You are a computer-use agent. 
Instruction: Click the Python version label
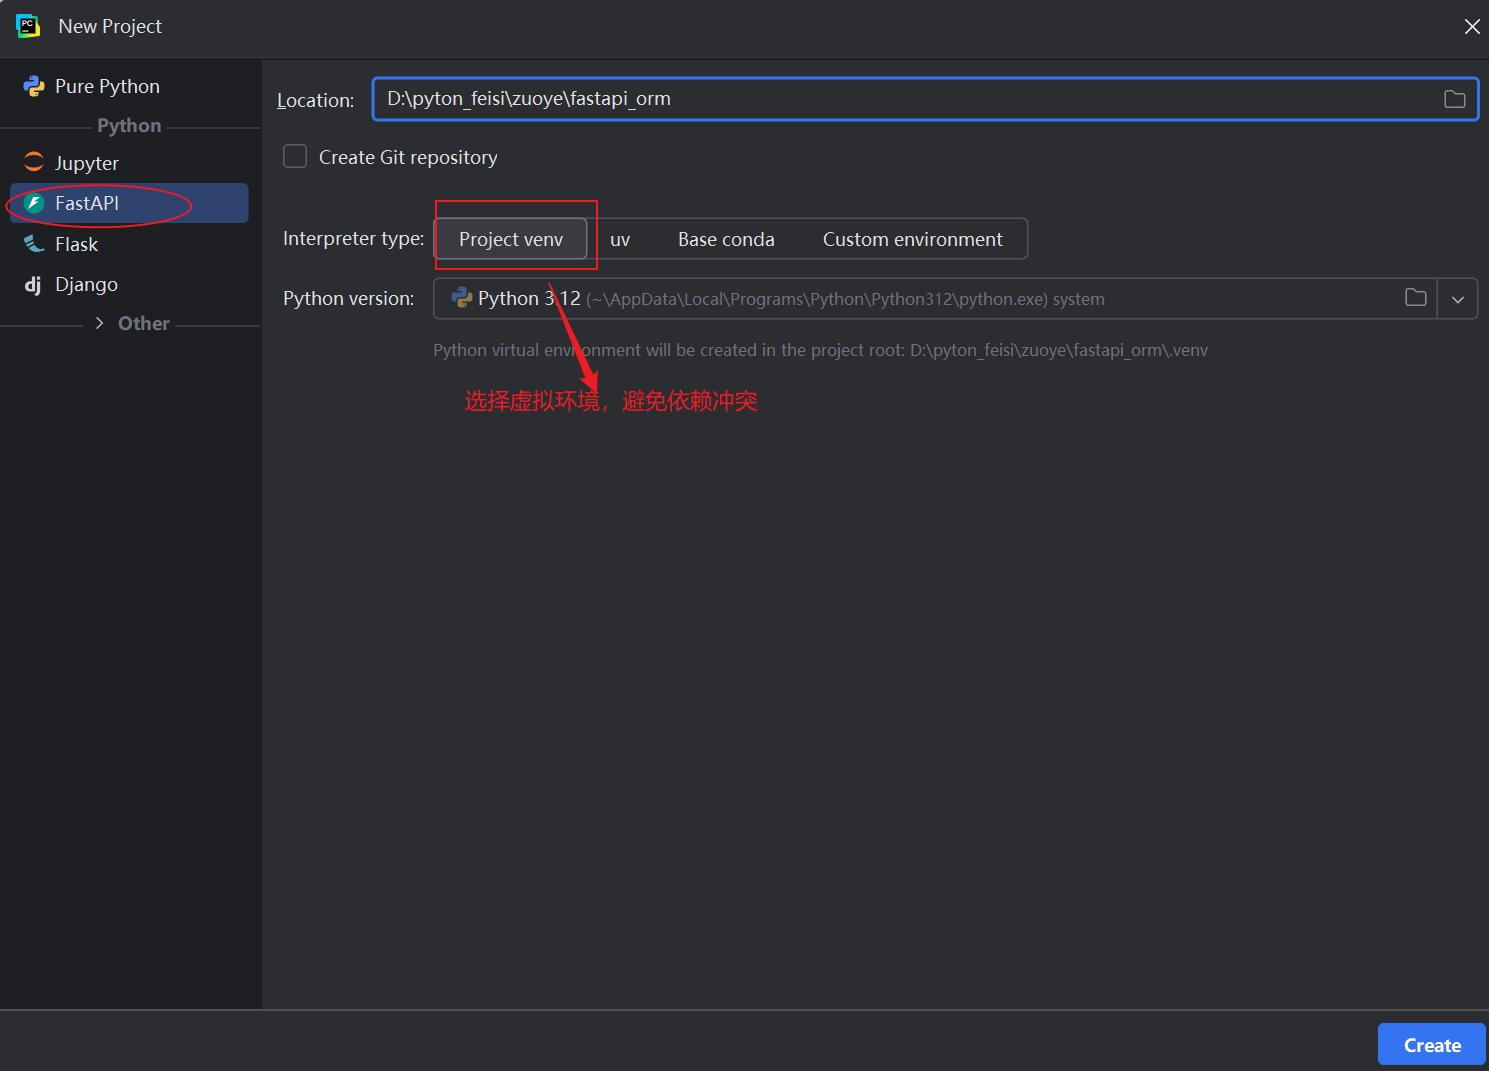(x=348, y=298)
